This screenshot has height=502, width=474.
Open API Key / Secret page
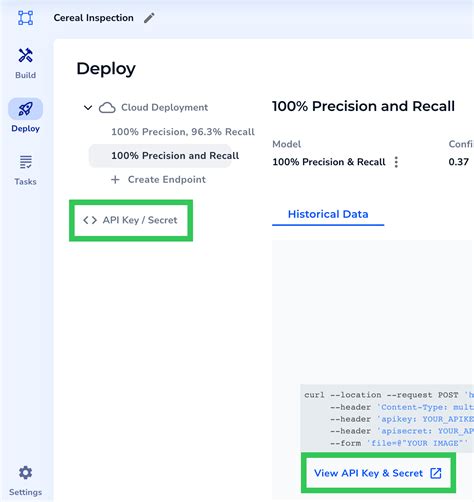[x=131, y=220]
